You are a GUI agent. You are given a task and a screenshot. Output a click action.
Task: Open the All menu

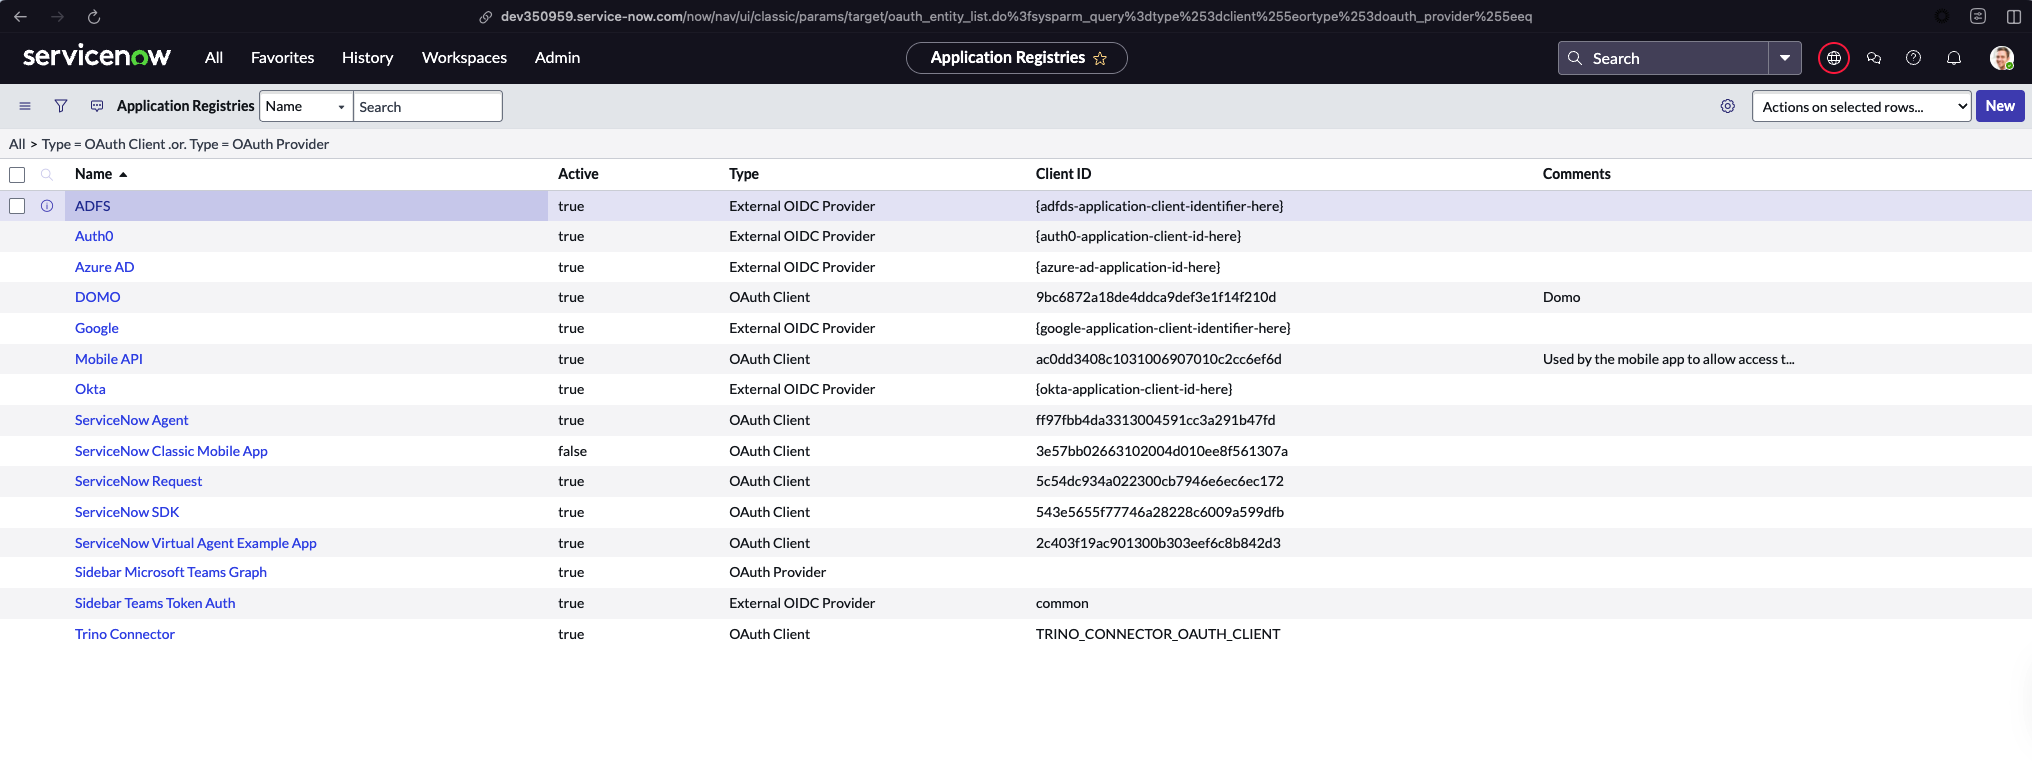click(x=214, y=58)
